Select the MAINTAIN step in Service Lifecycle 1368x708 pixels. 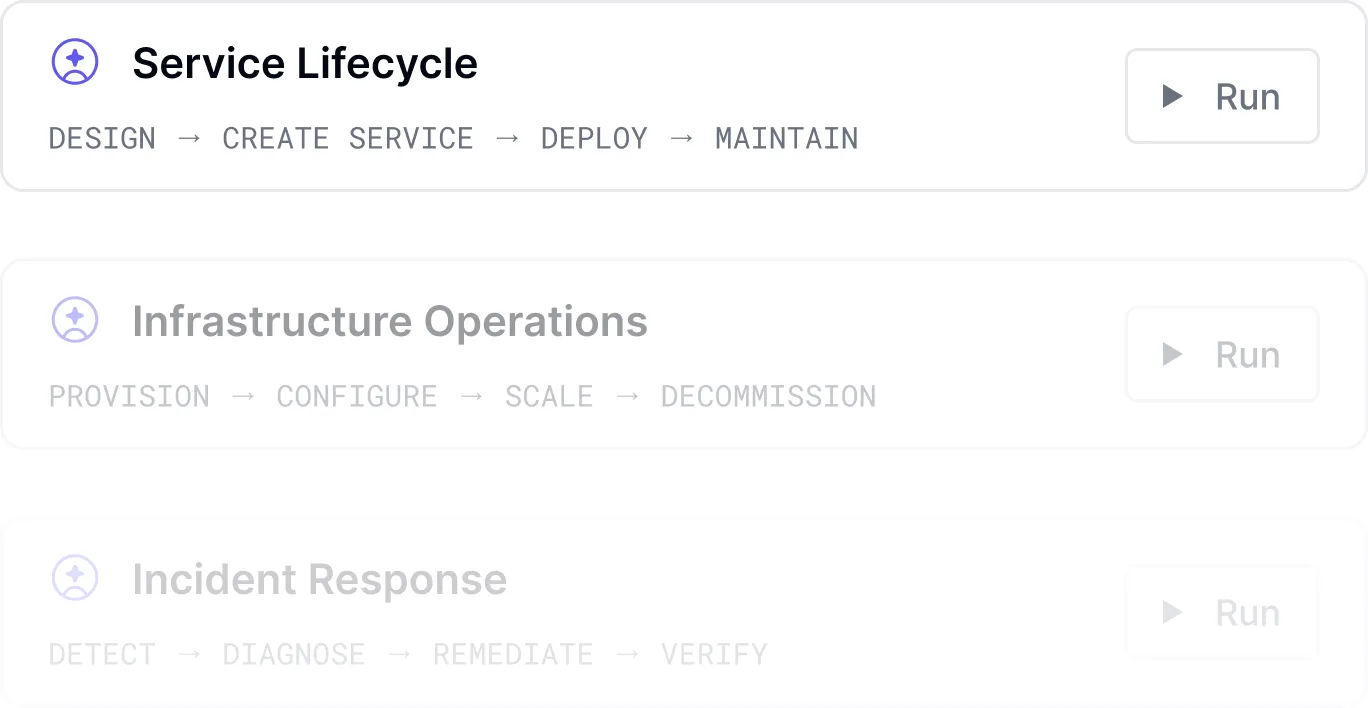pyautogui.click(x=786, y=138)
